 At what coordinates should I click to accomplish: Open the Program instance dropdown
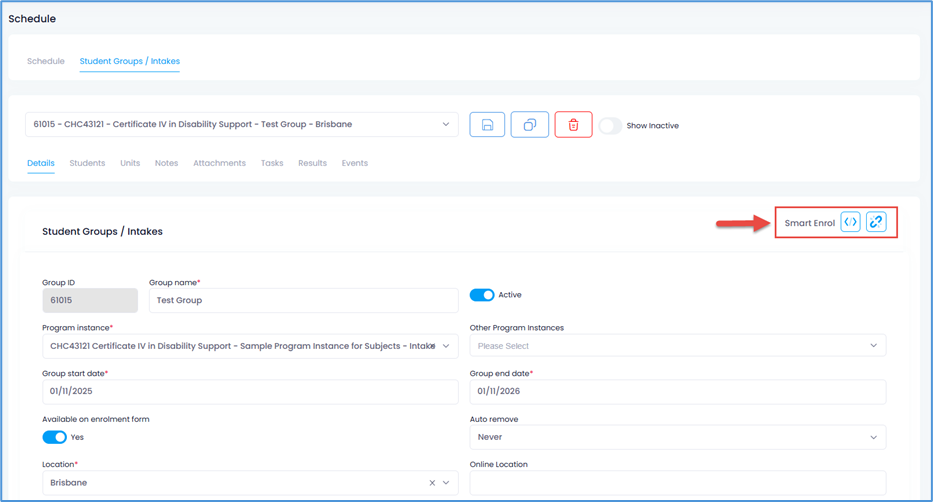[x=445, y=346]
